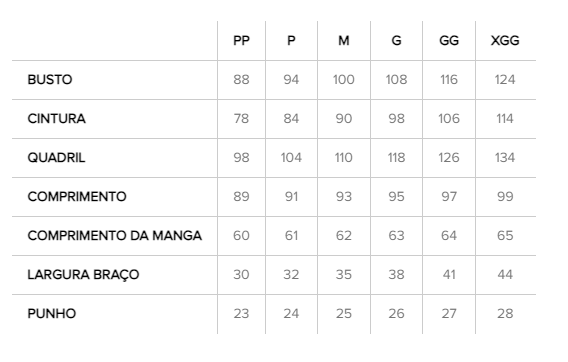Select the M size header
The image size is (568, 362).
(344, 40)
